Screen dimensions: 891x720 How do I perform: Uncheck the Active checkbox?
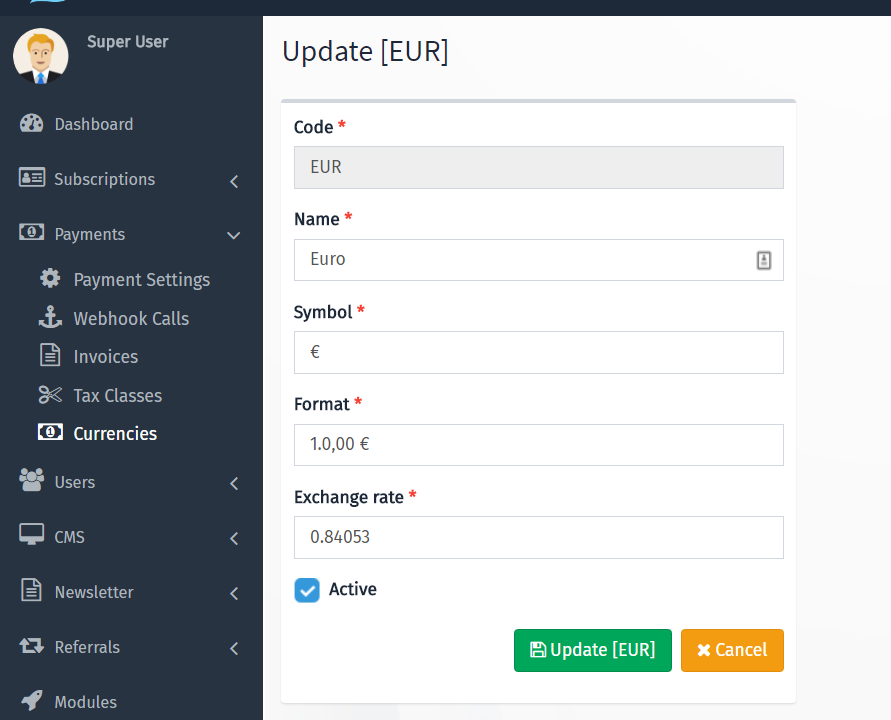307,590
